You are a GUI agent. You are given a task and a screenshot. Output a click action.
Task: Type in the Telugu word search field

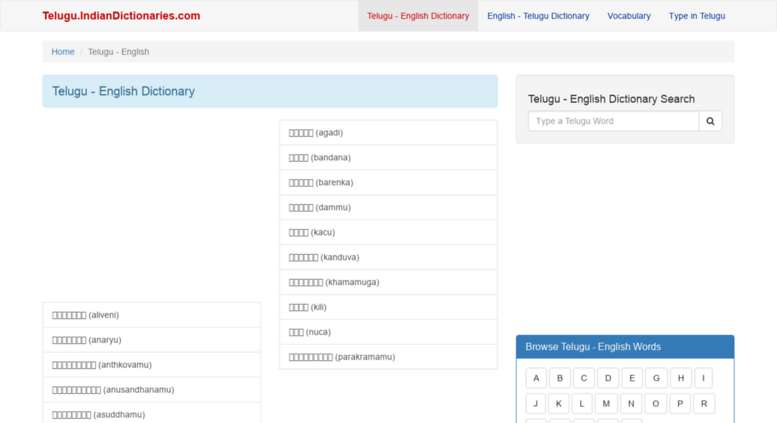click(x=613, y=121)
